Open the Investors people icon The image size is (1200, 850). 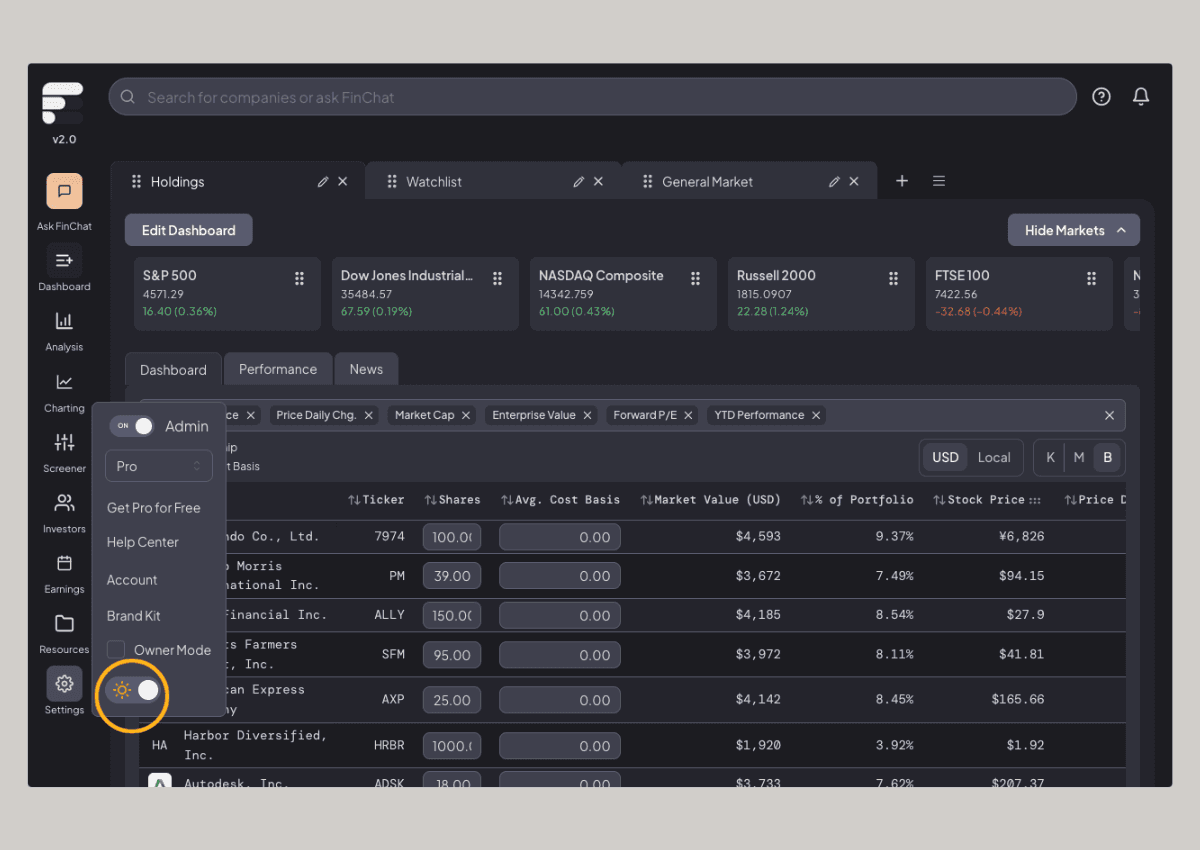(64, 502)
